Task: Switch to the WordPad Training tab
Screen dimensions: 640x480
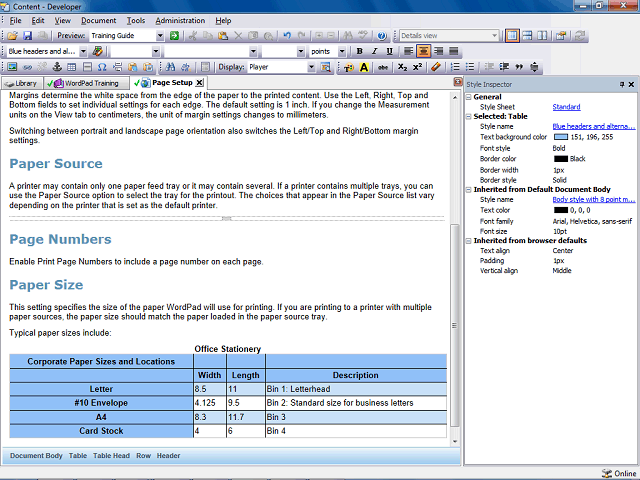Action: coord(87,83)
